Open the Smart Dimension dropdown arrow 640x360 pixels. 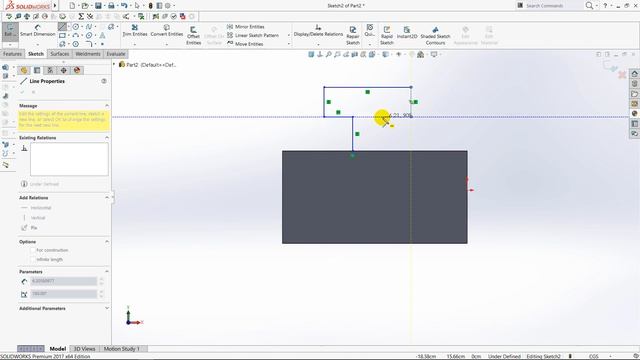[37, 44]
